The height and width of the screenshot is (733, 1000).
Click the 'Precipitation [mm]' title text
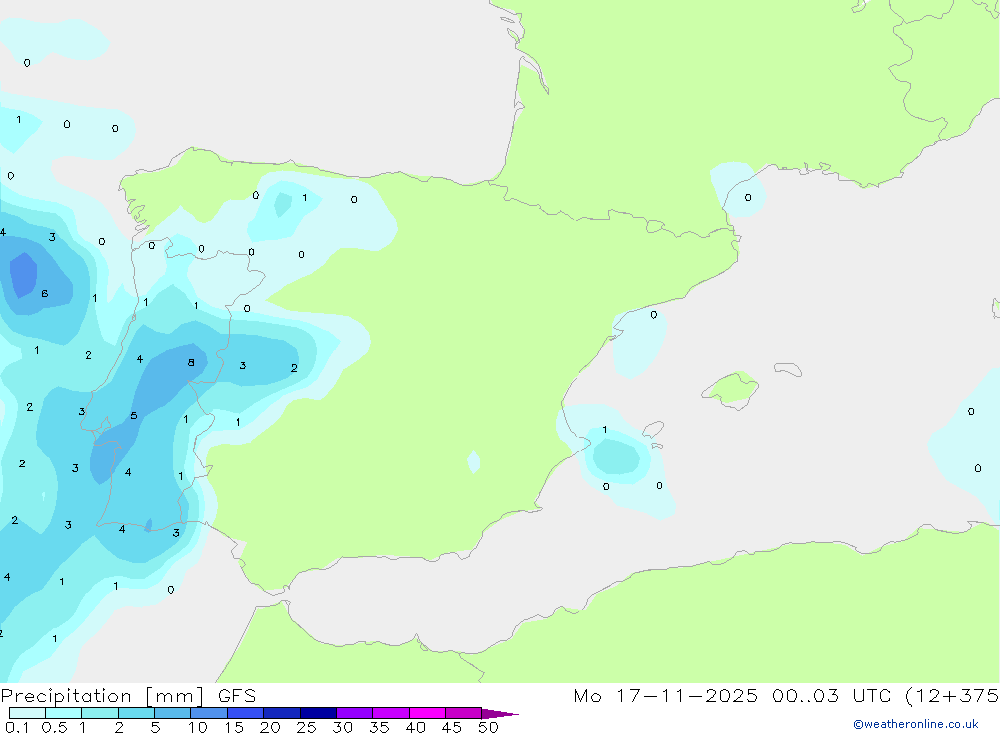(102, 696)
